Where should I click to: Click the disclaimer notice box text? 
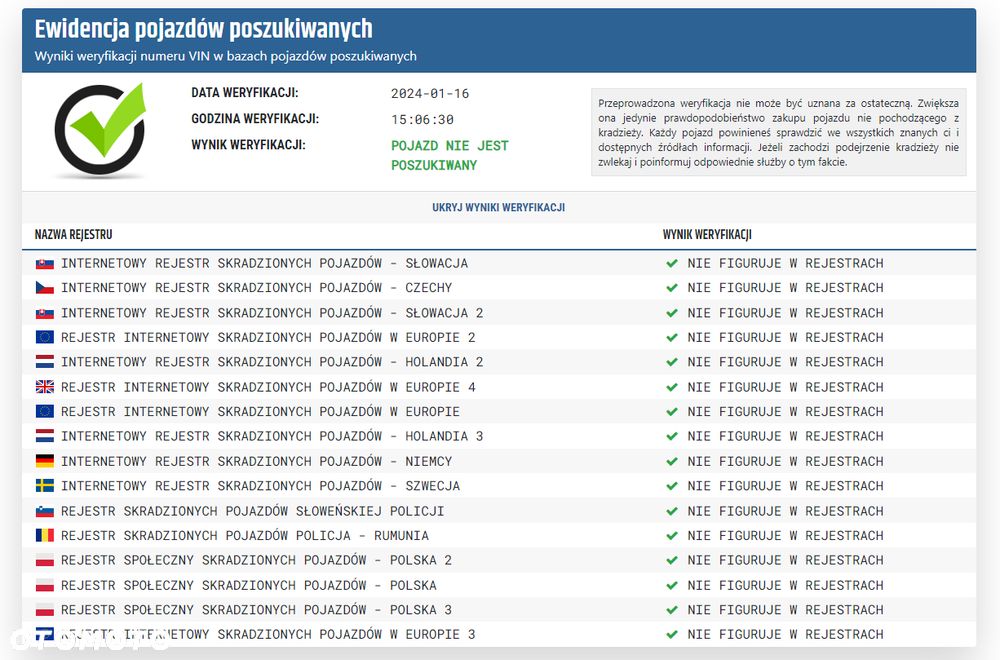point(778,133)
